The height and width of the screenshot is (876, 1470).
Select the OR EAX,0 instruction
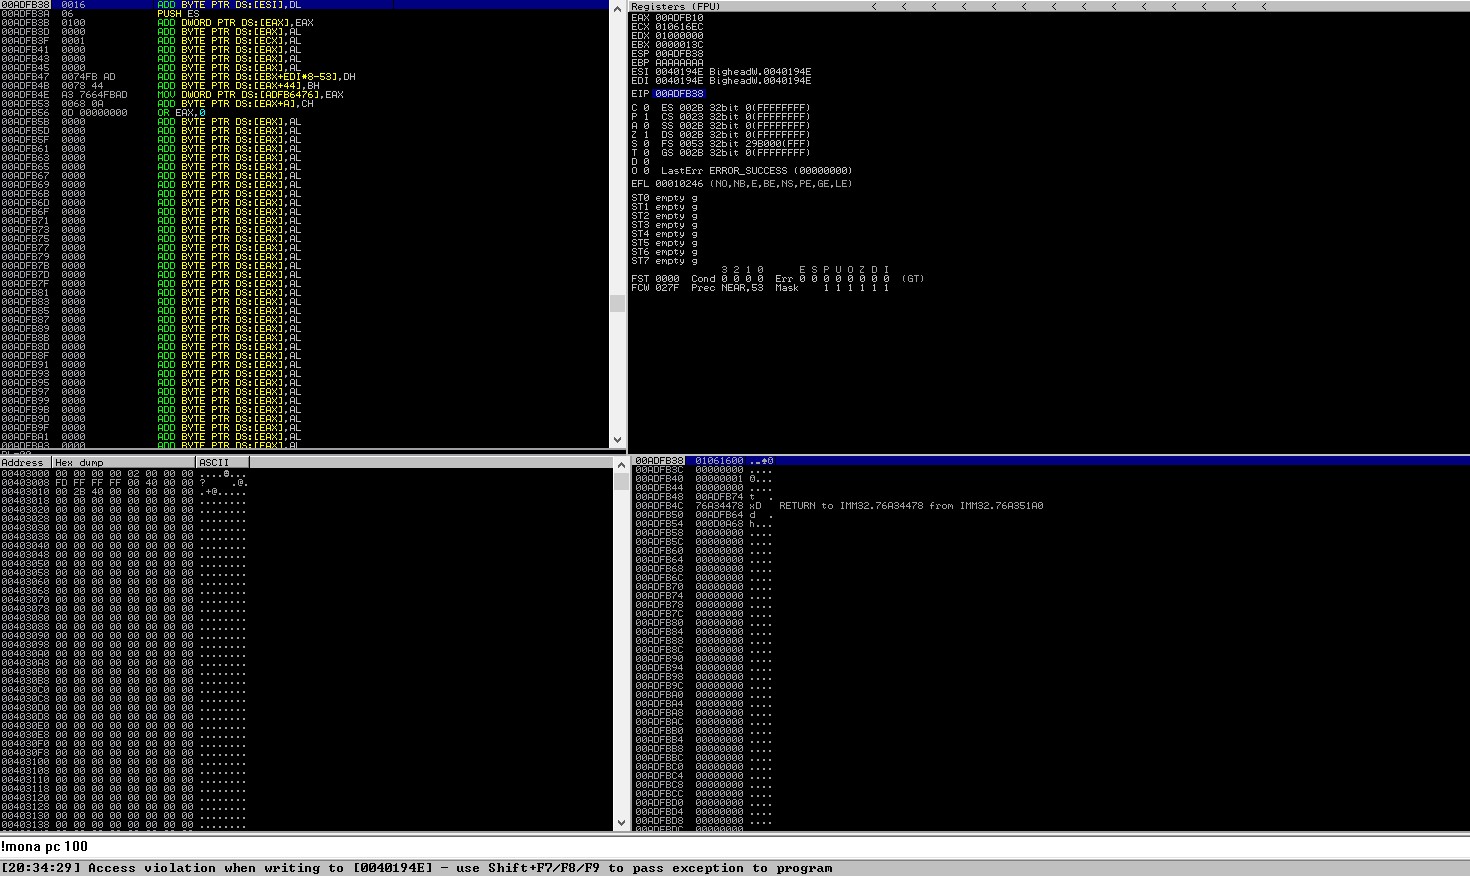pyautogui.click(x=305, y=113)
